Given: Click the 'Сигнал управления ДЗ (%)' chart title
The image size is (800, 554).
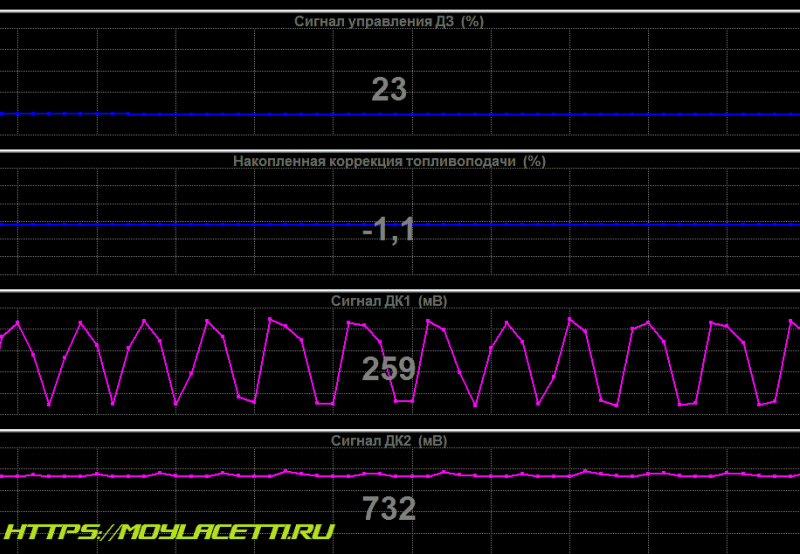Looking at the screenshot, I should coord(389,21).
